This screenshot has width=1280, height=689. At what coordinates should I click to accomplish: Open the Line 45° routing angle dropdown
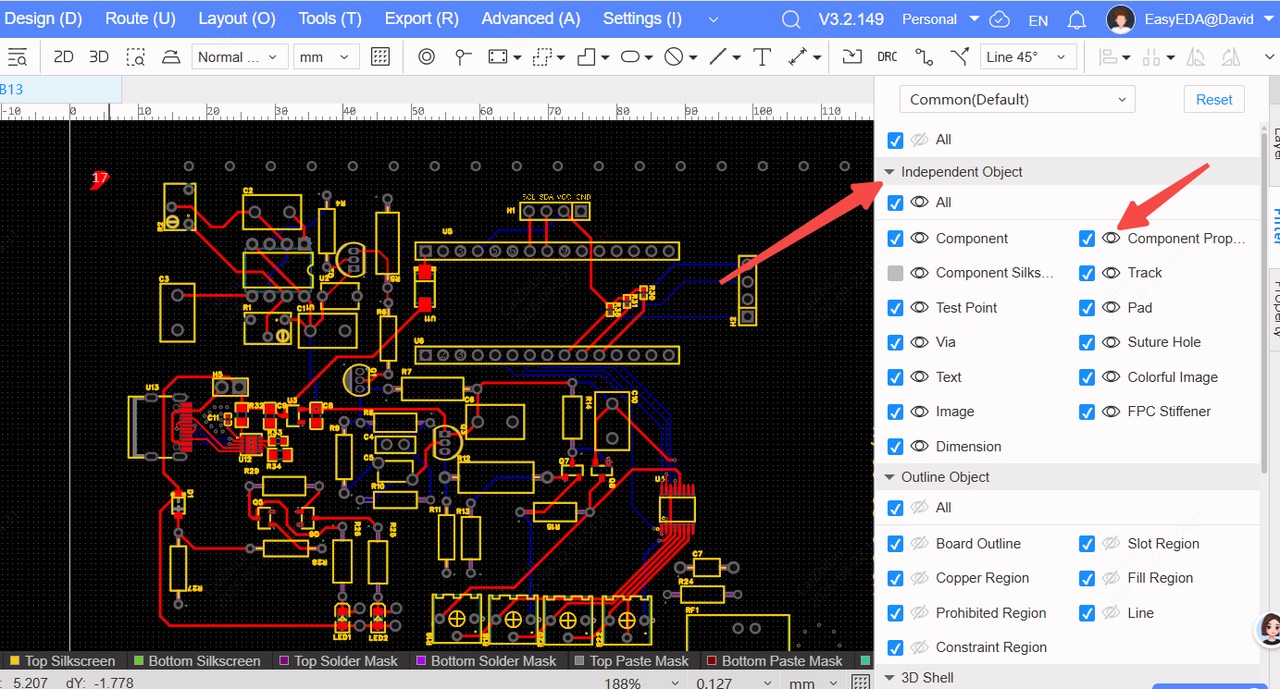click(1029, 57)
